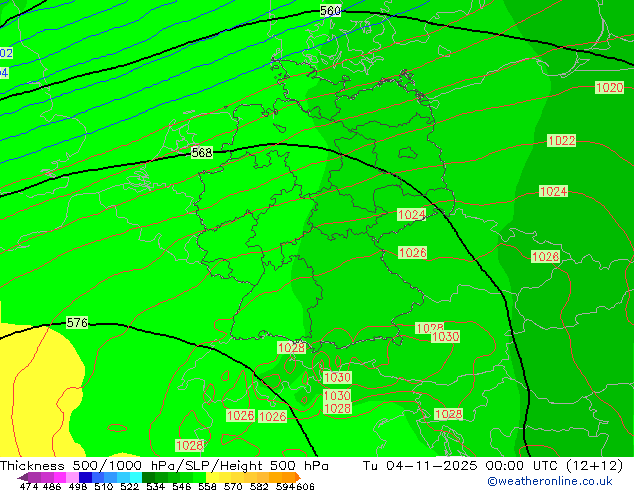This screenshot has width=634, height=490.
Task: Click the 1028 label directly beneath the stacked 1030 labels
Action: (x=337, y=408)
